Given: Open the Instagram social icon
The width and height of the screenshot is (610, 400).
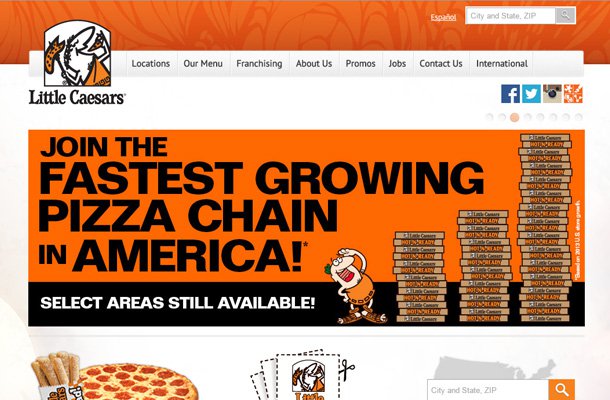Looking at the screenshot, I should point(552,94).
